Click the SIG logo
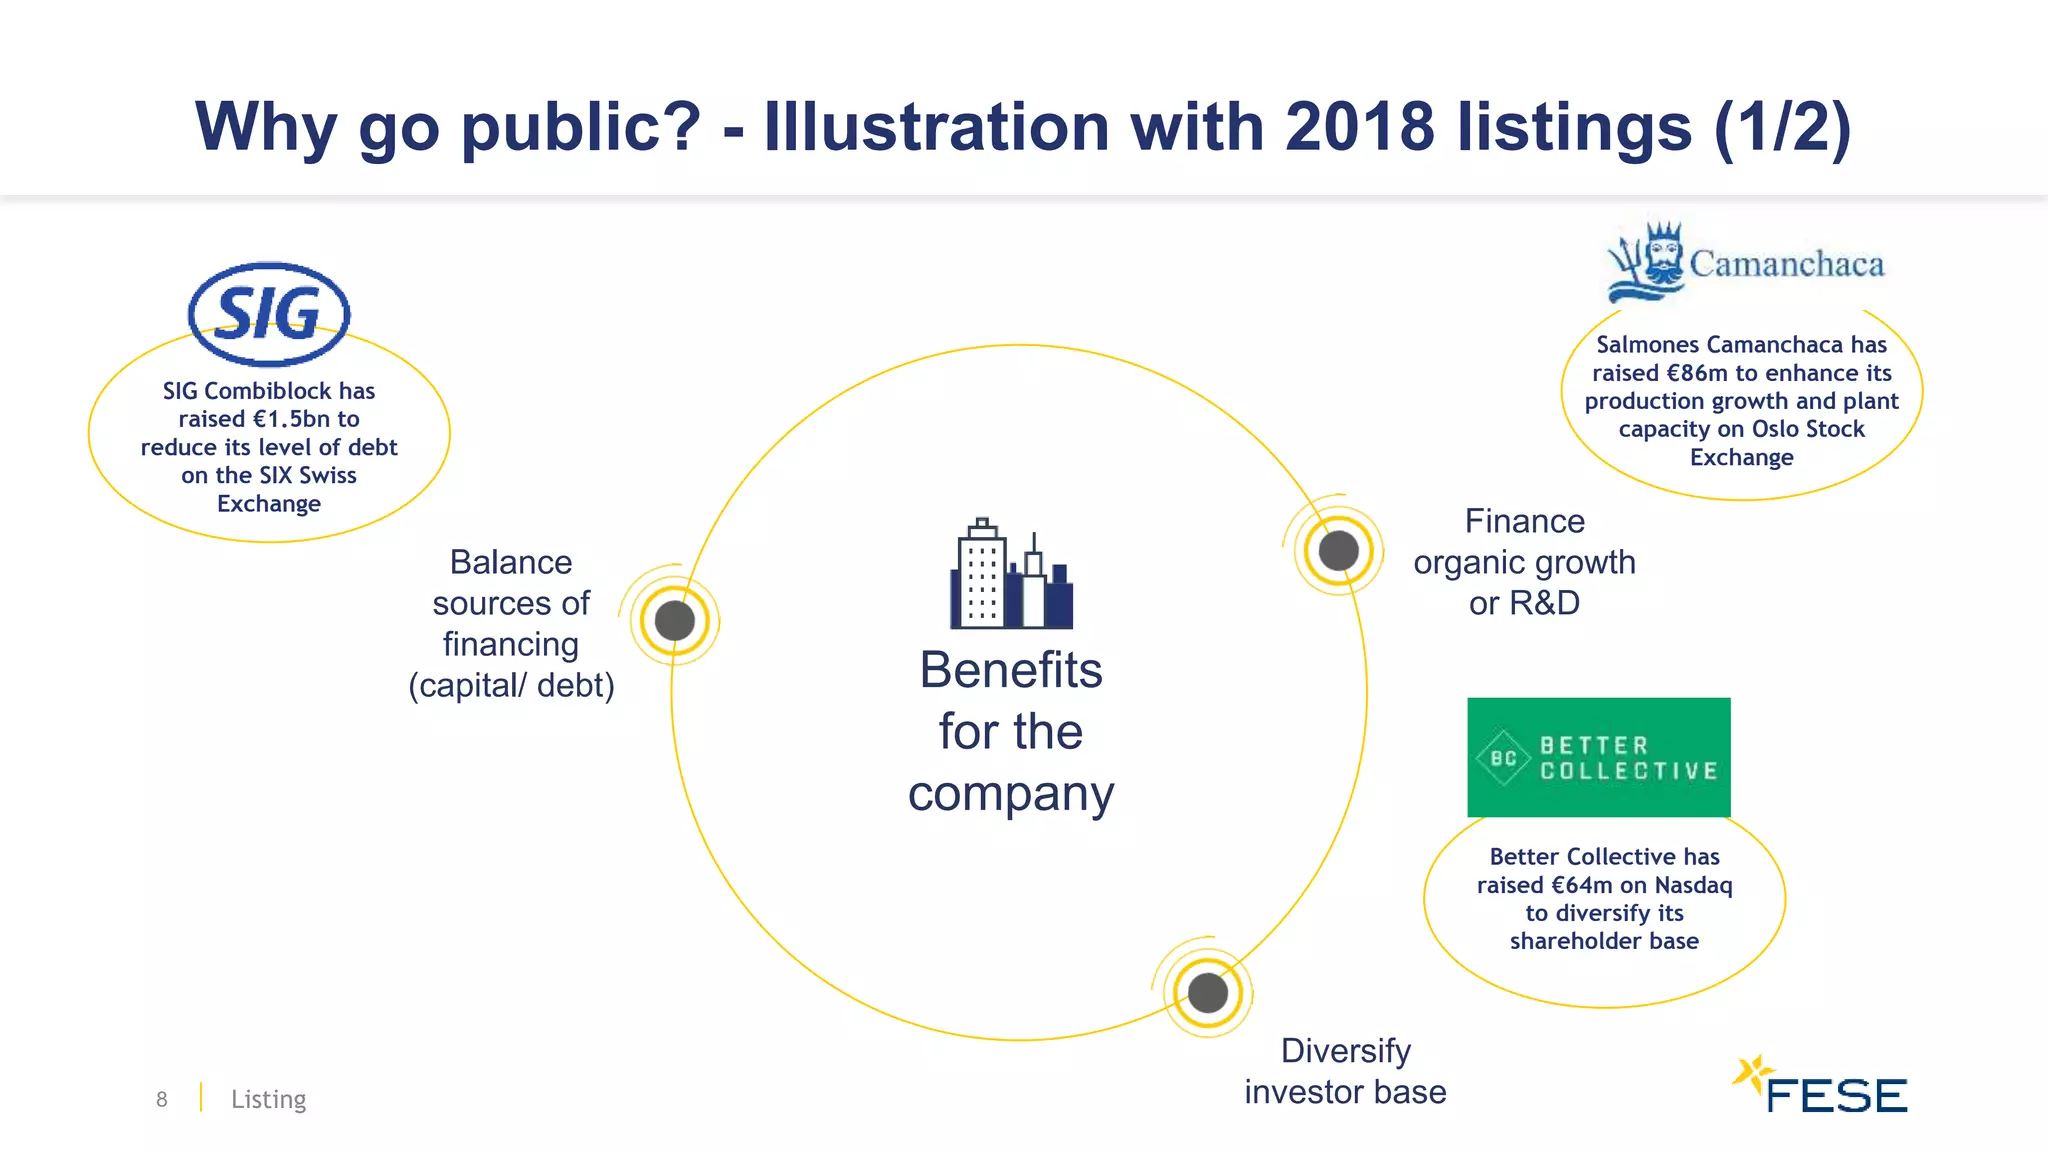The height and width of the screenshot is (1152, 2048). coord(269,314)
